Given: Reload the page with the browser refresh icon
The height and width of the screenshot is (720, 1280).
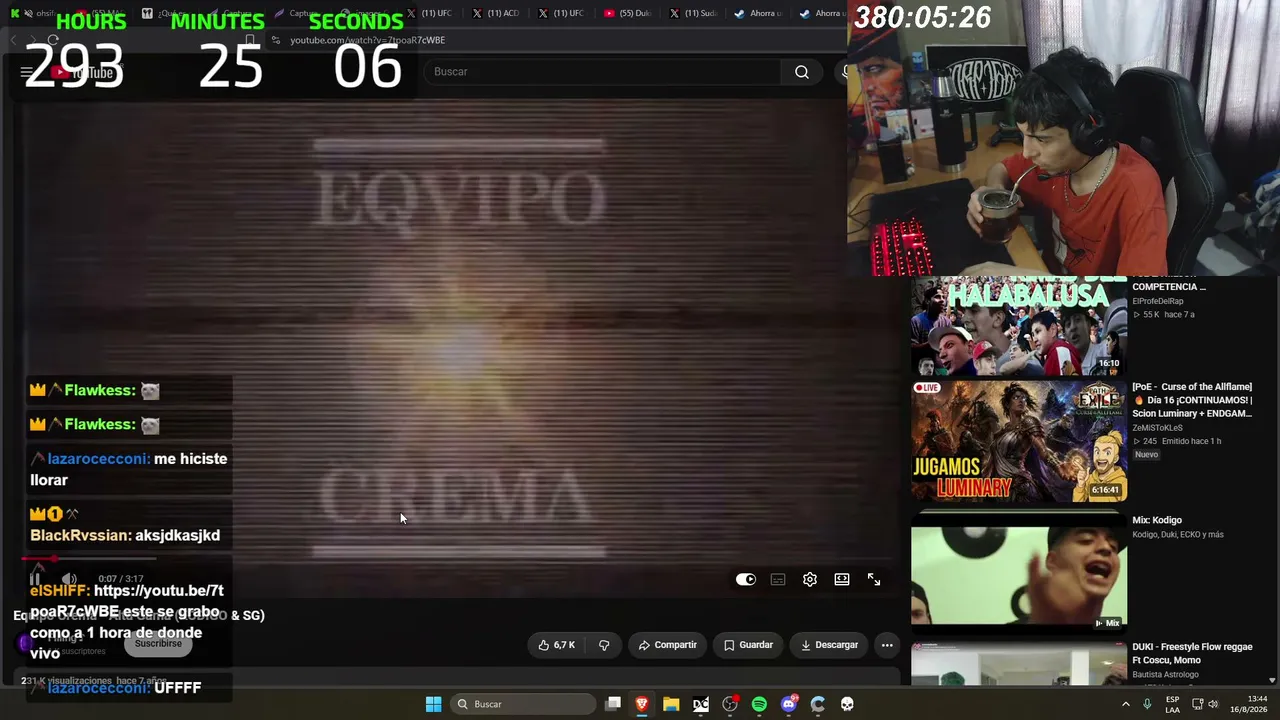Looking at the screenshot, I should click(53, 40).
